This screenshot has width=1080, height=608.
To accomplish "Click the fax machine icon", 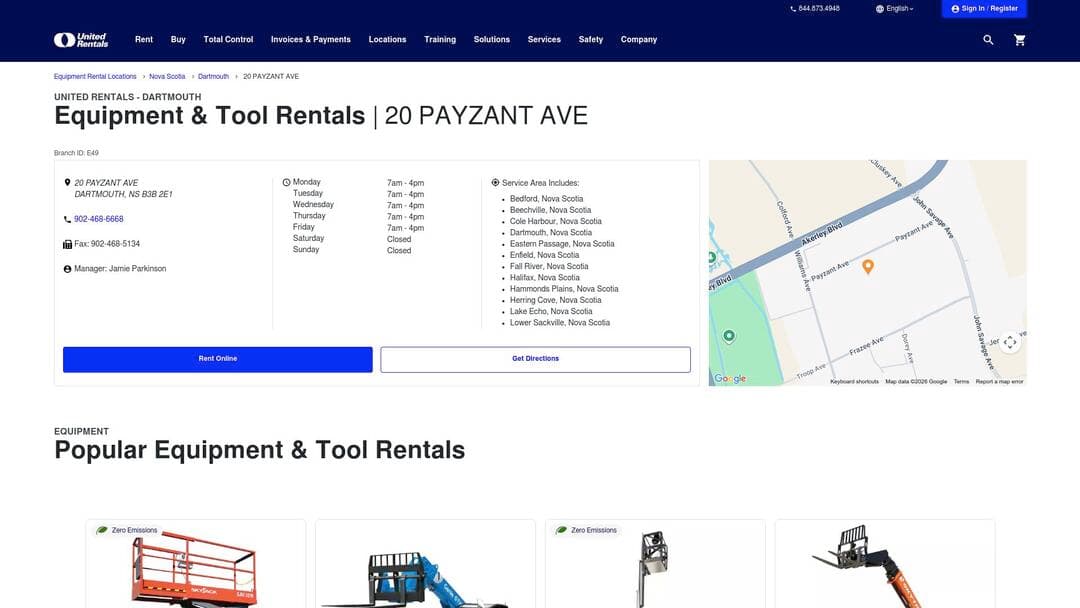I will (x=66, y=243).
